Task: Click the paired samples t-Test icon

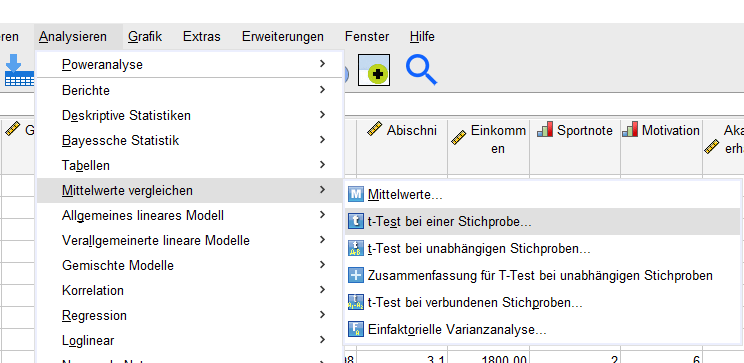Action: pos(355,302)
